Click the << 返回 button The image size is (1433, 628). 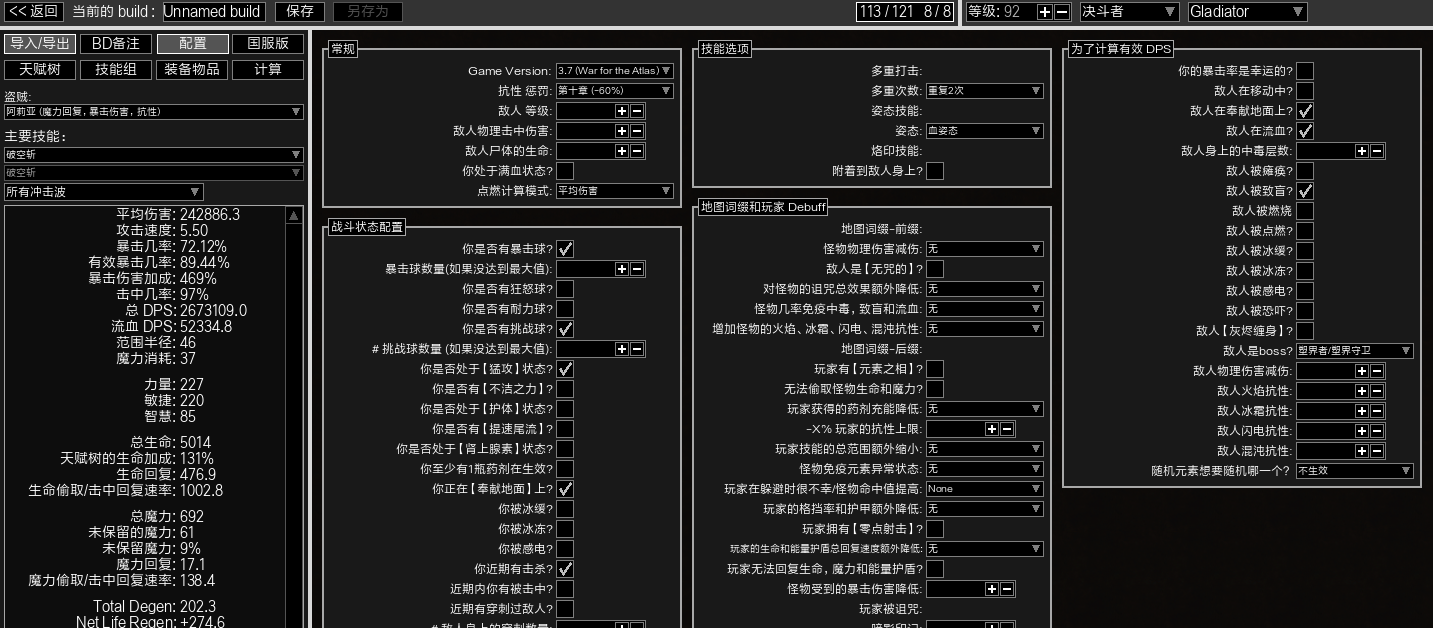pos(34,12)
